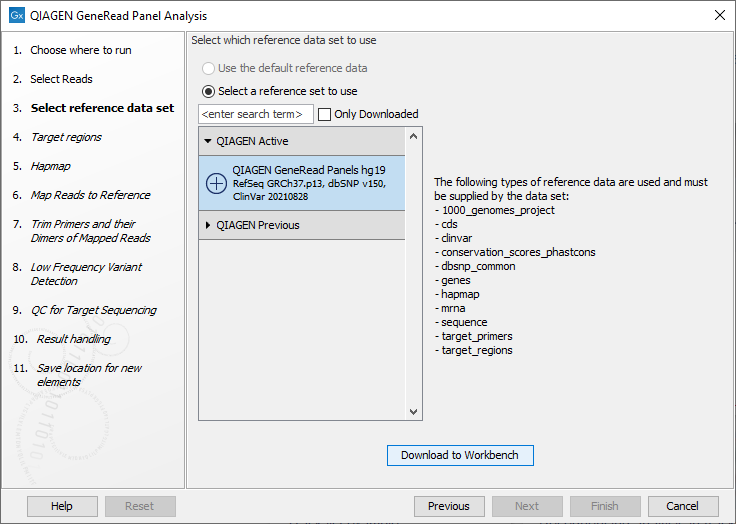Expand the QIAGEN Previous section
The image size is (736, 524).
coord(208,225)
